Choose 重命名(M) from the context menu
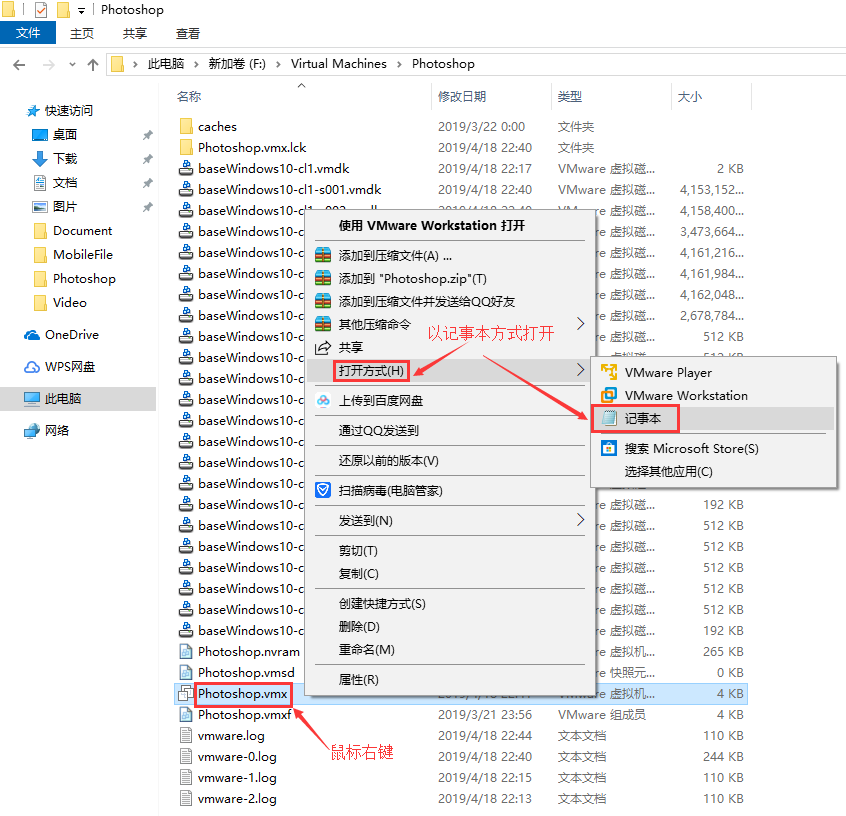Image resolution: width=846 pixels, height=816 pixels. [x=366, y=650]
